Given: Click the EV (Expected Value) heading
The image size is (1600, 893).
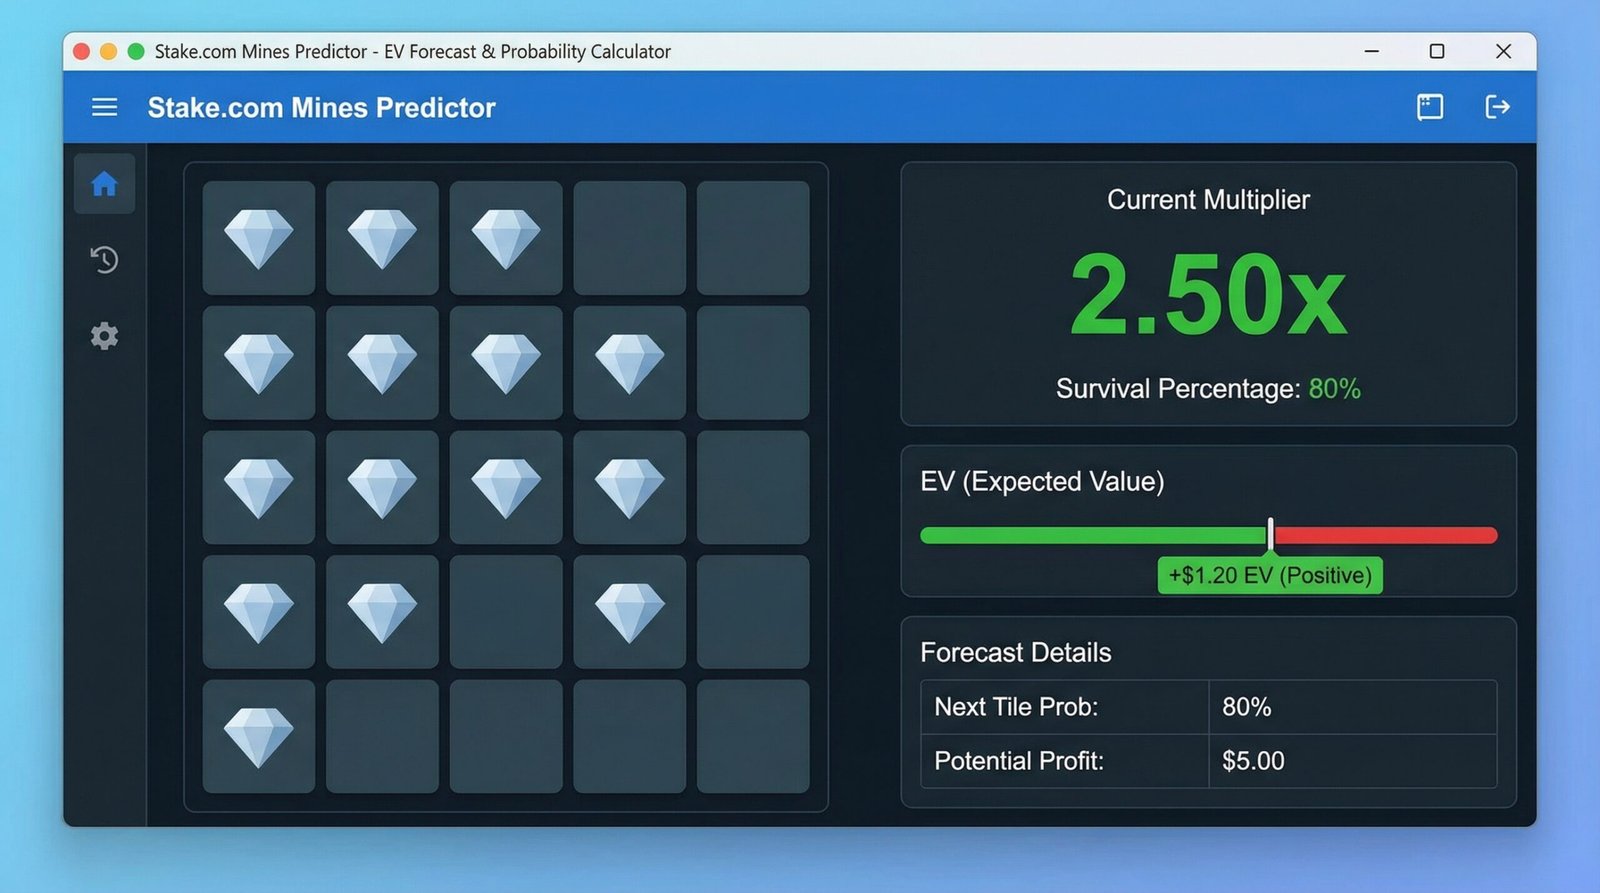Looking at the screenshot, I should coord(1042,481).
